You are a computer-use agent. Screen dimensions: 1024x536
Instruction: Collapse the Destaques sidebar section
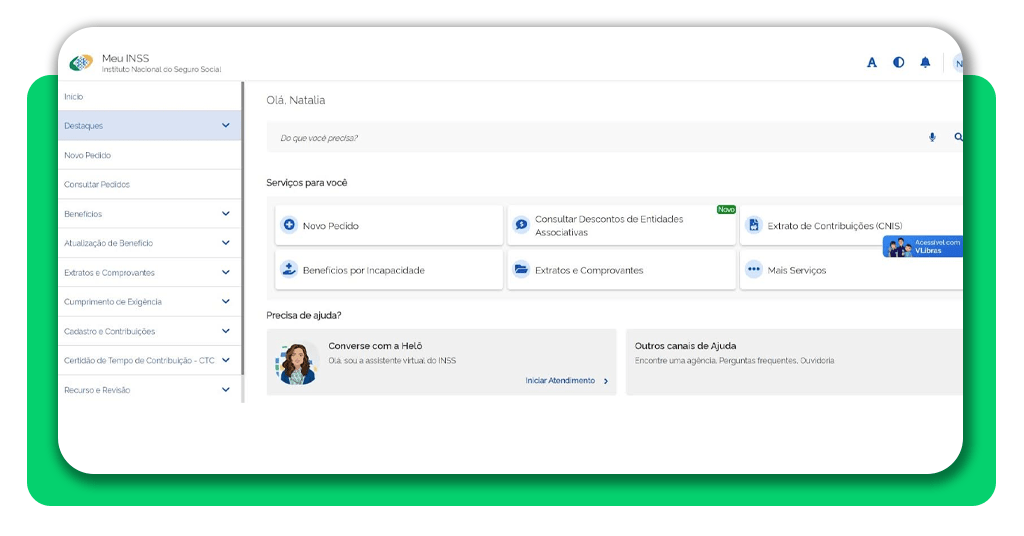(x=226, y=126)
